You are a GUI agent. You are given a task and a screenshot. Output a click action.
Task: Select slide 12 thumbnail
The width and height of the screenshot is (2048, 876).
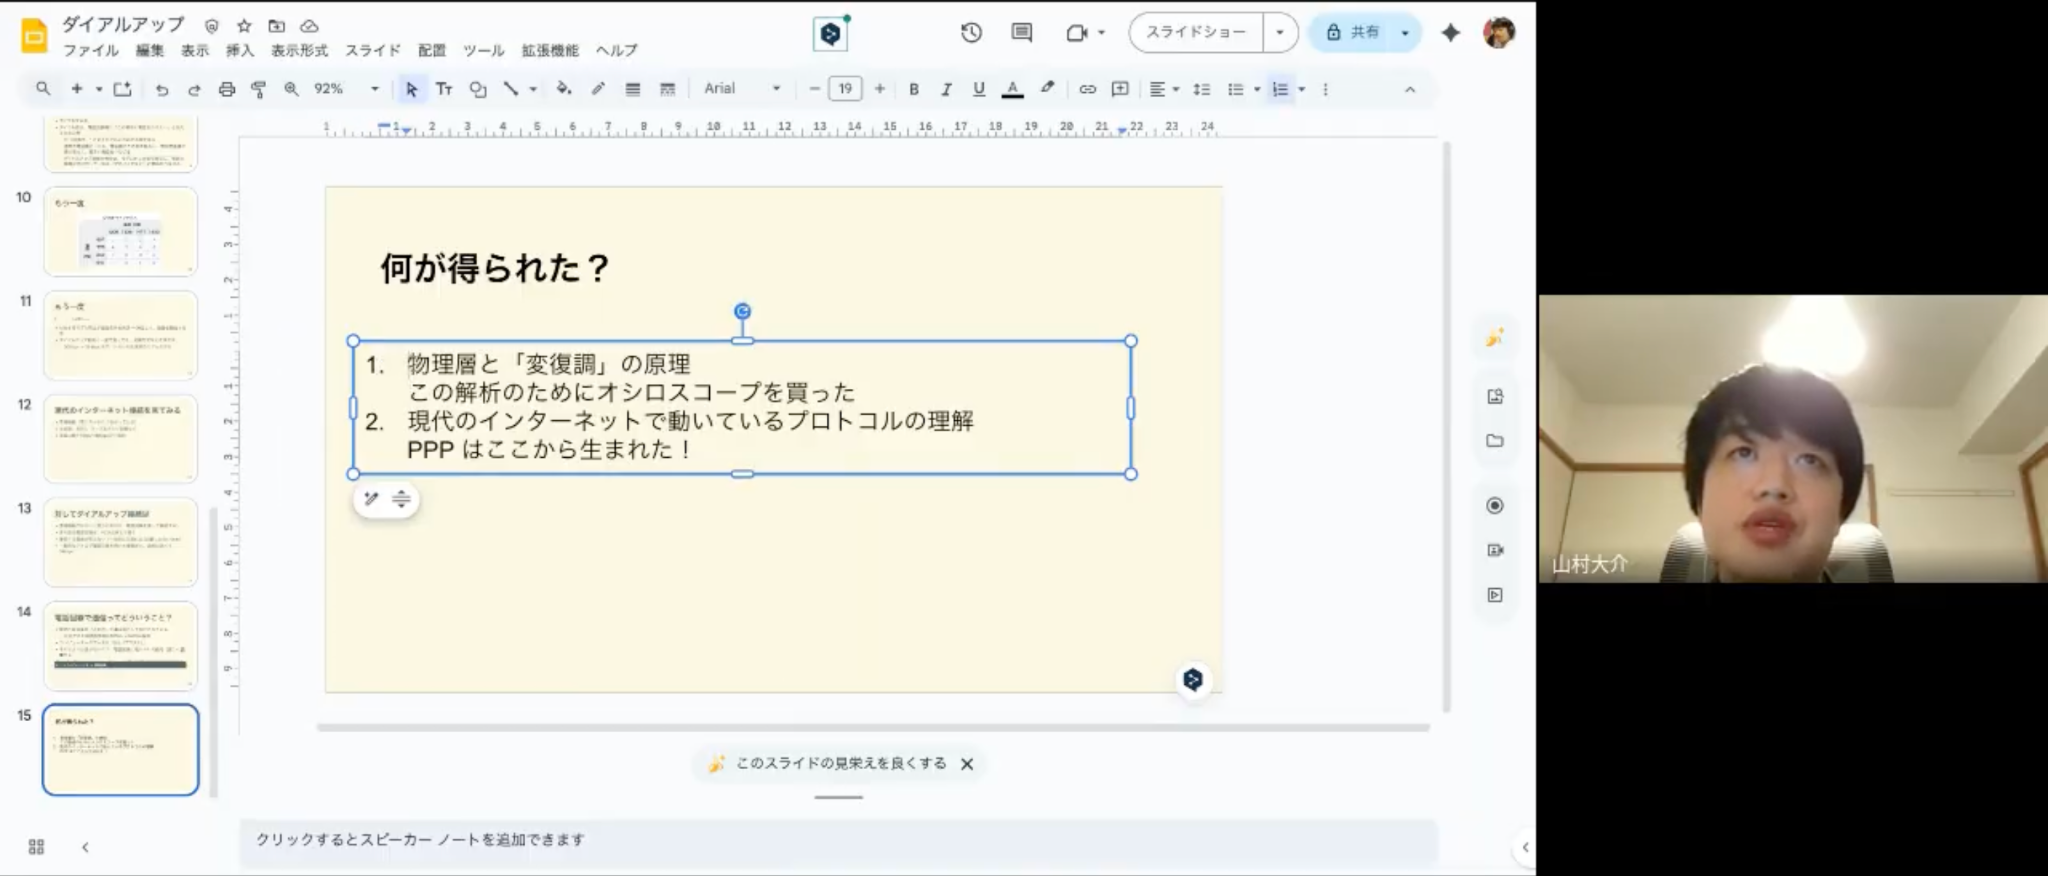point(120,438)
